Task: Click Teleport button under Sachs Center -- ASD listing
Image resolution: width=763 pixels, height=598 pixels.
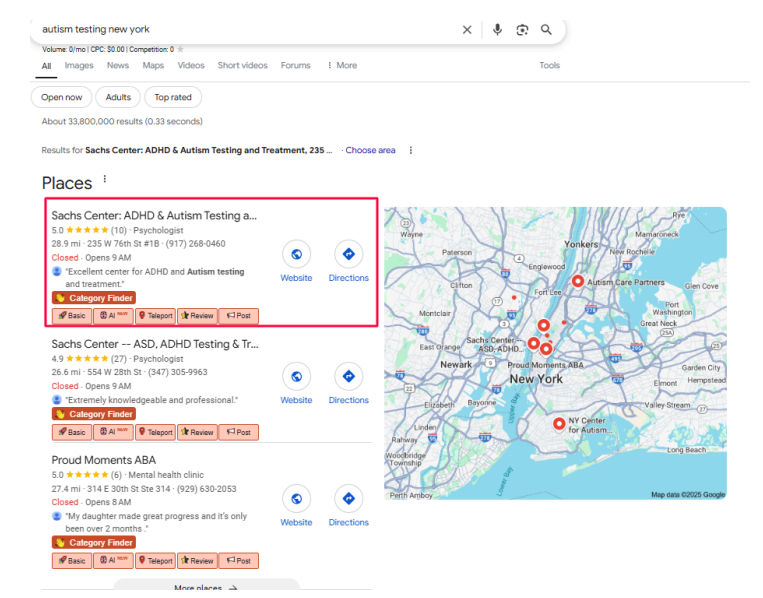Action: tap(156, 432)
